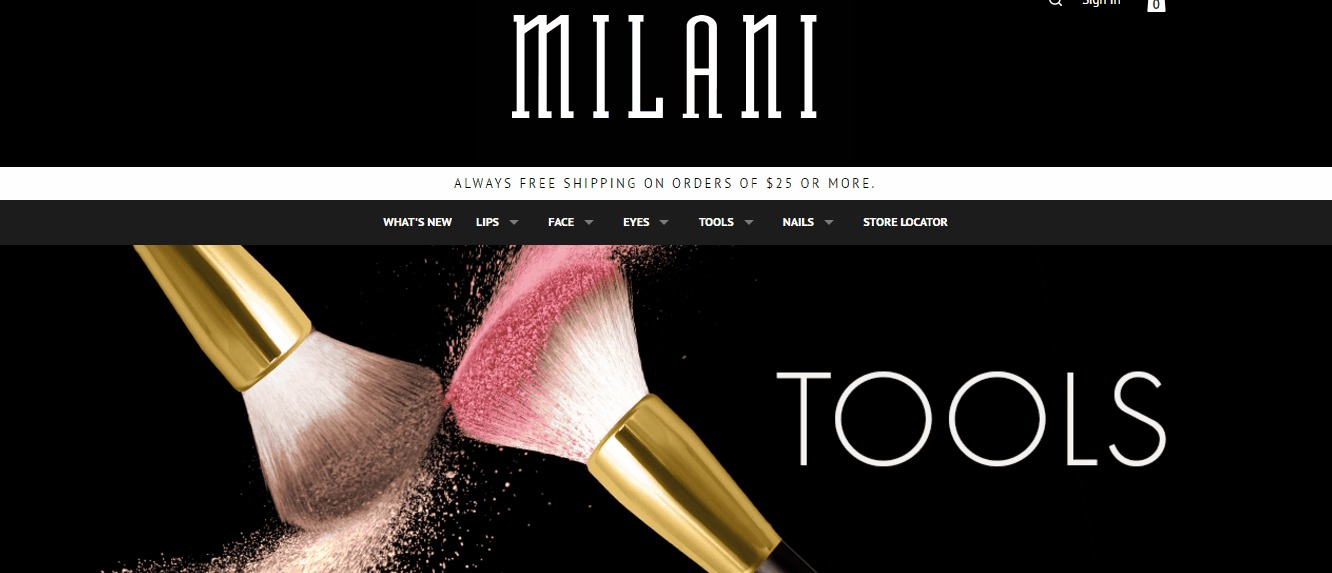Open the shopping cart icon
Screen dimensions: 1332x573
[x=1156, y=5]
